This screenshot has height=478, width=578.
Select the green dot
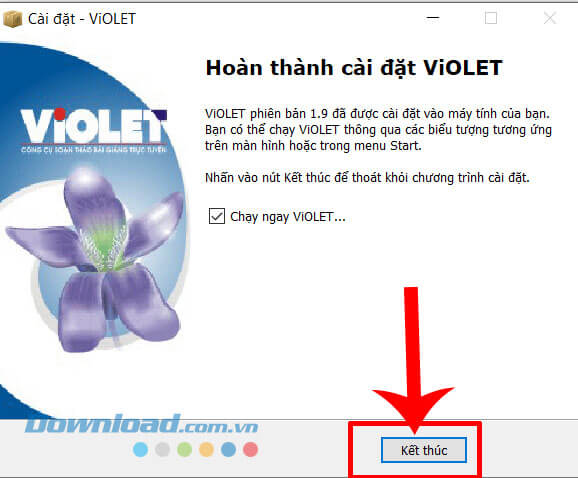[184, 450]
